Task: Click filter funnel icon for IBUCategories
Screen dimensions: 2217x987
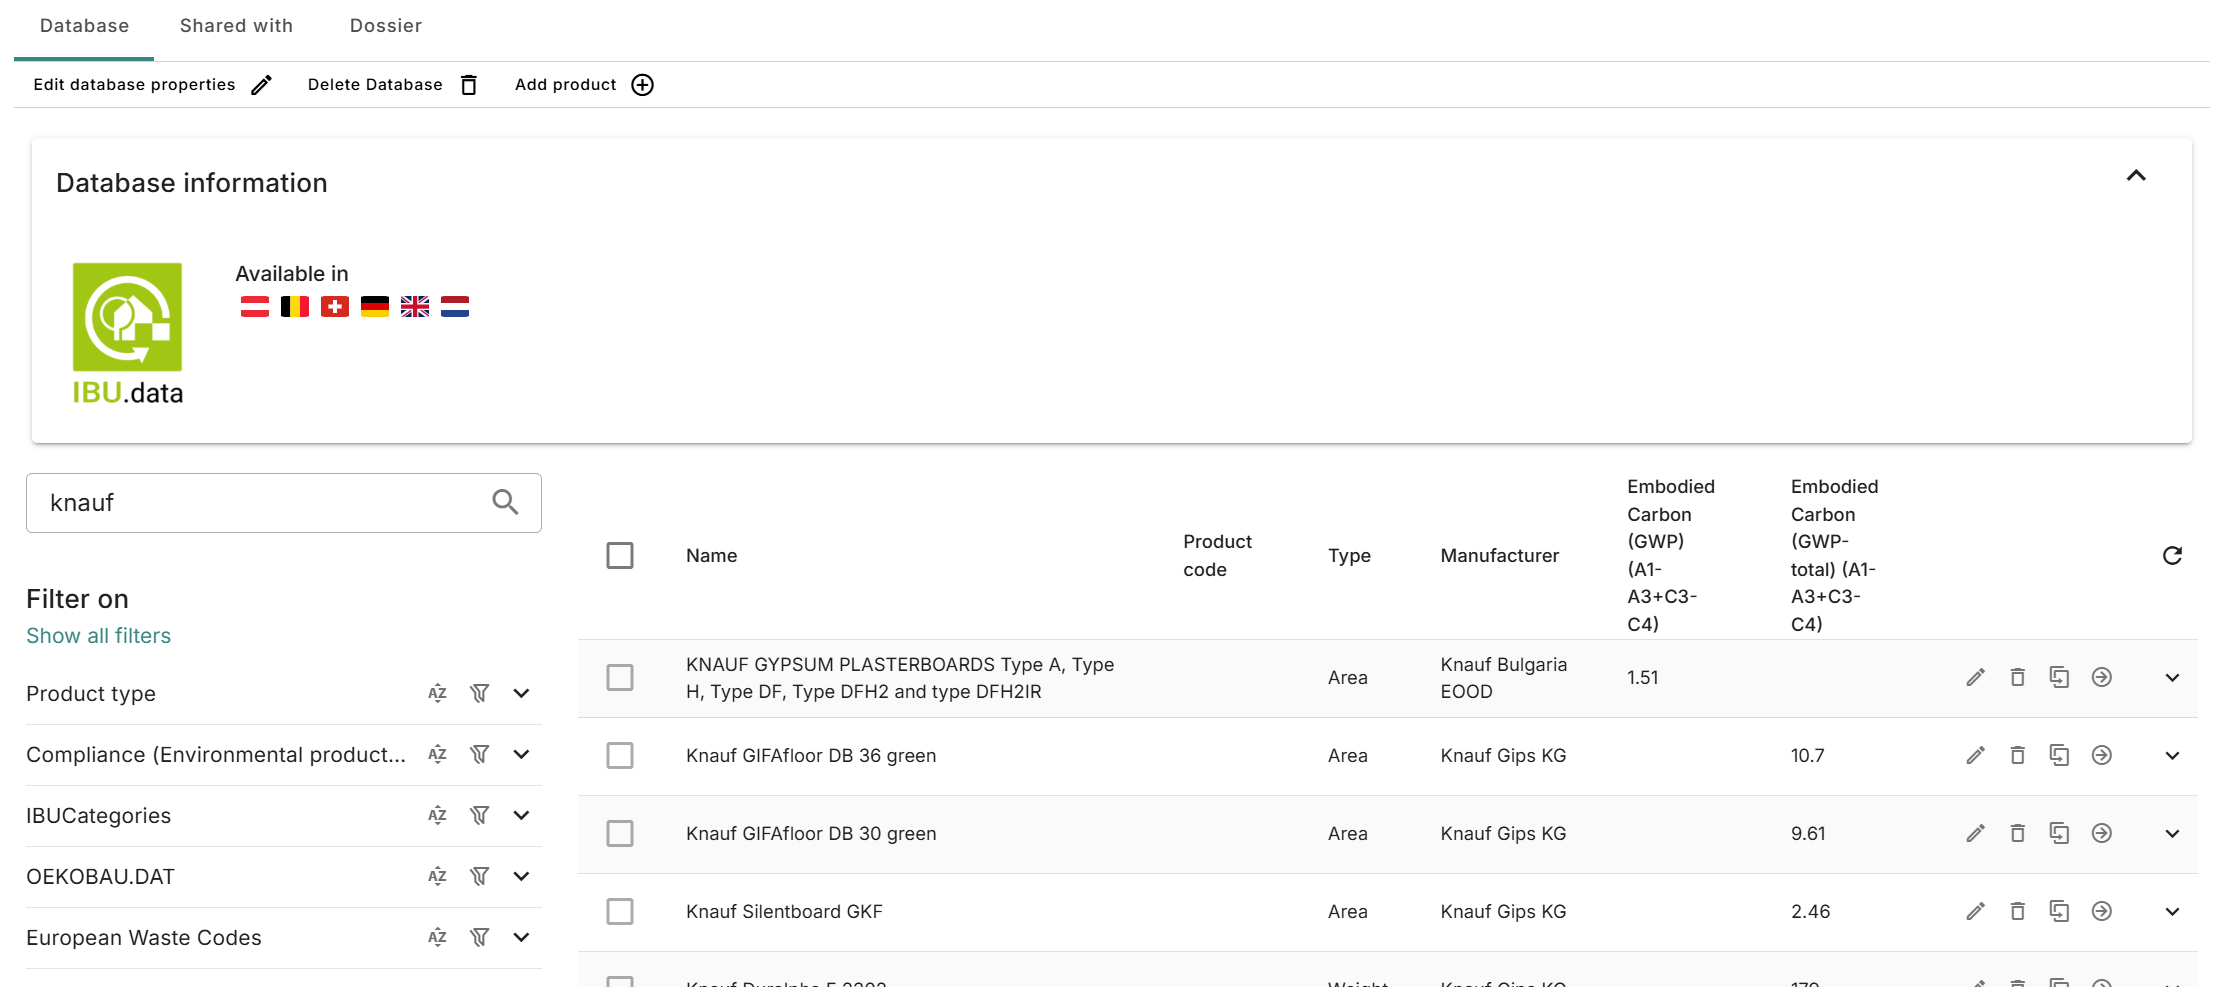Action: tap(480, 816)
